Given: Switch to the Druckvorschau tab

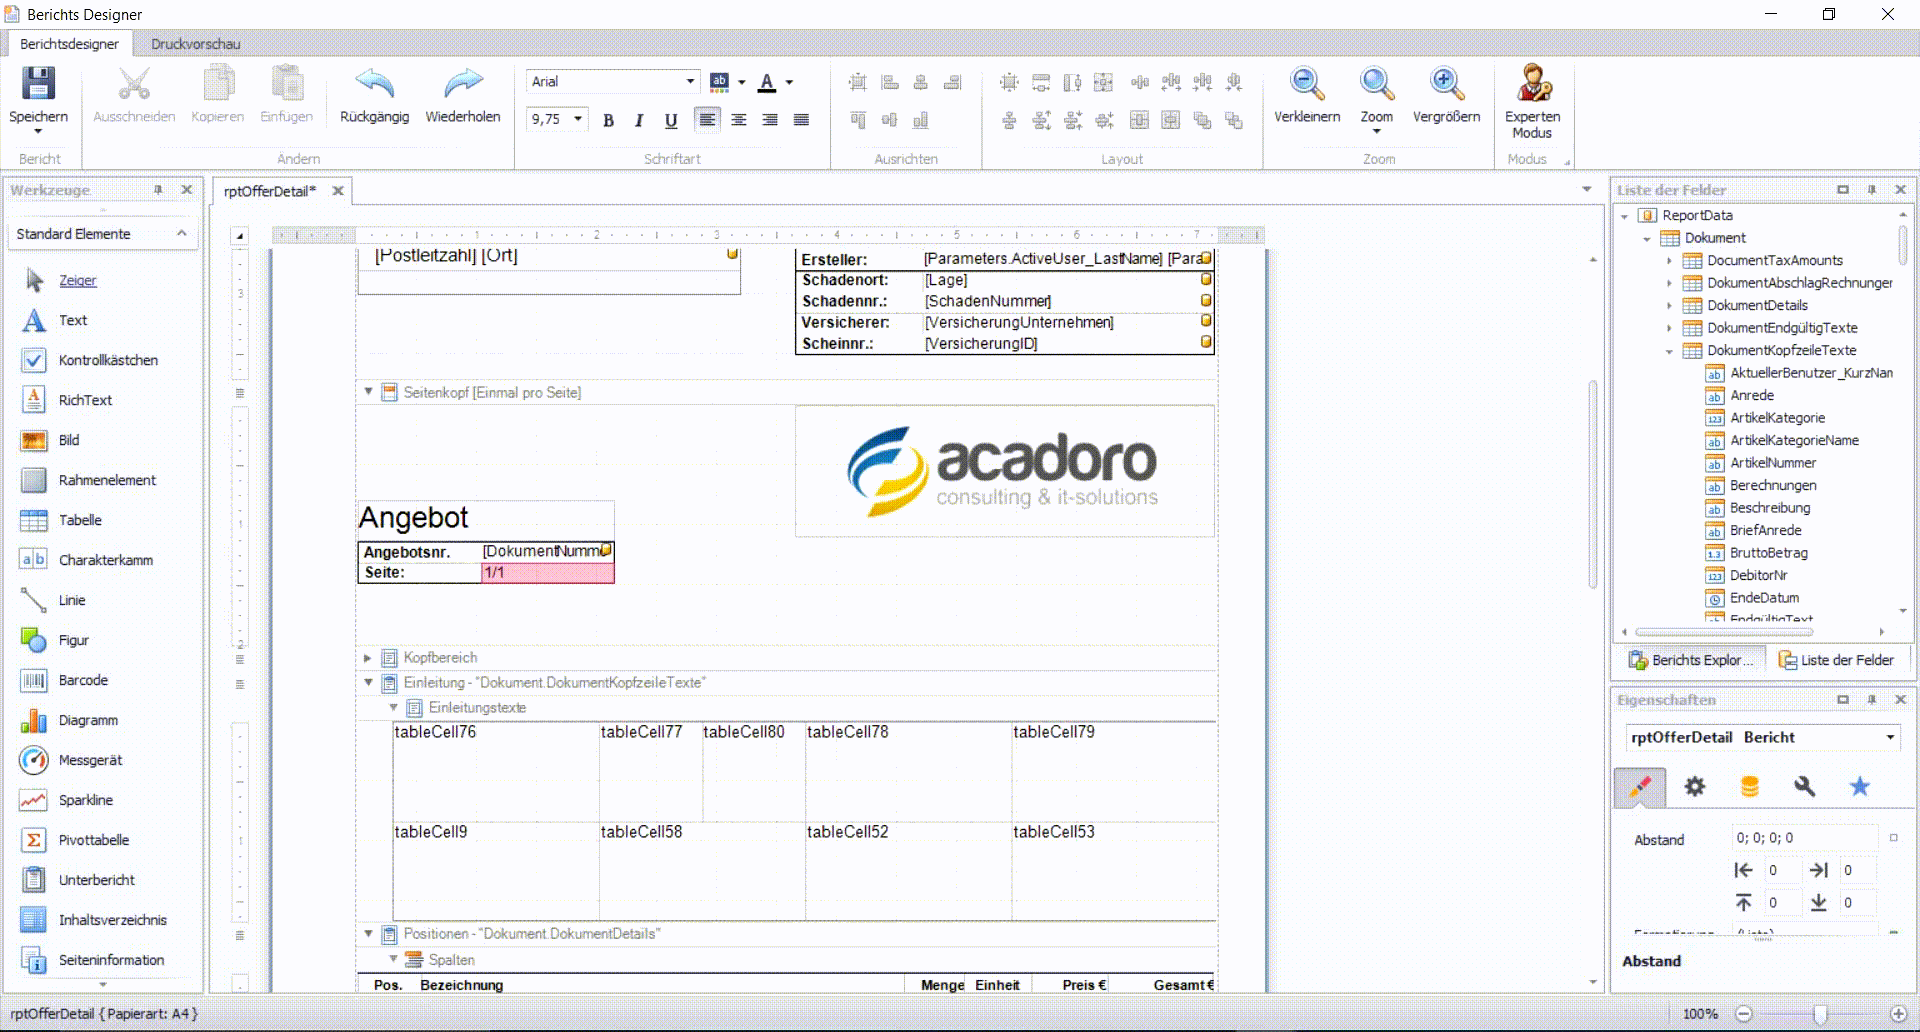Looking at the screenshot, I should pyautogui.click(x=195, y=44).
